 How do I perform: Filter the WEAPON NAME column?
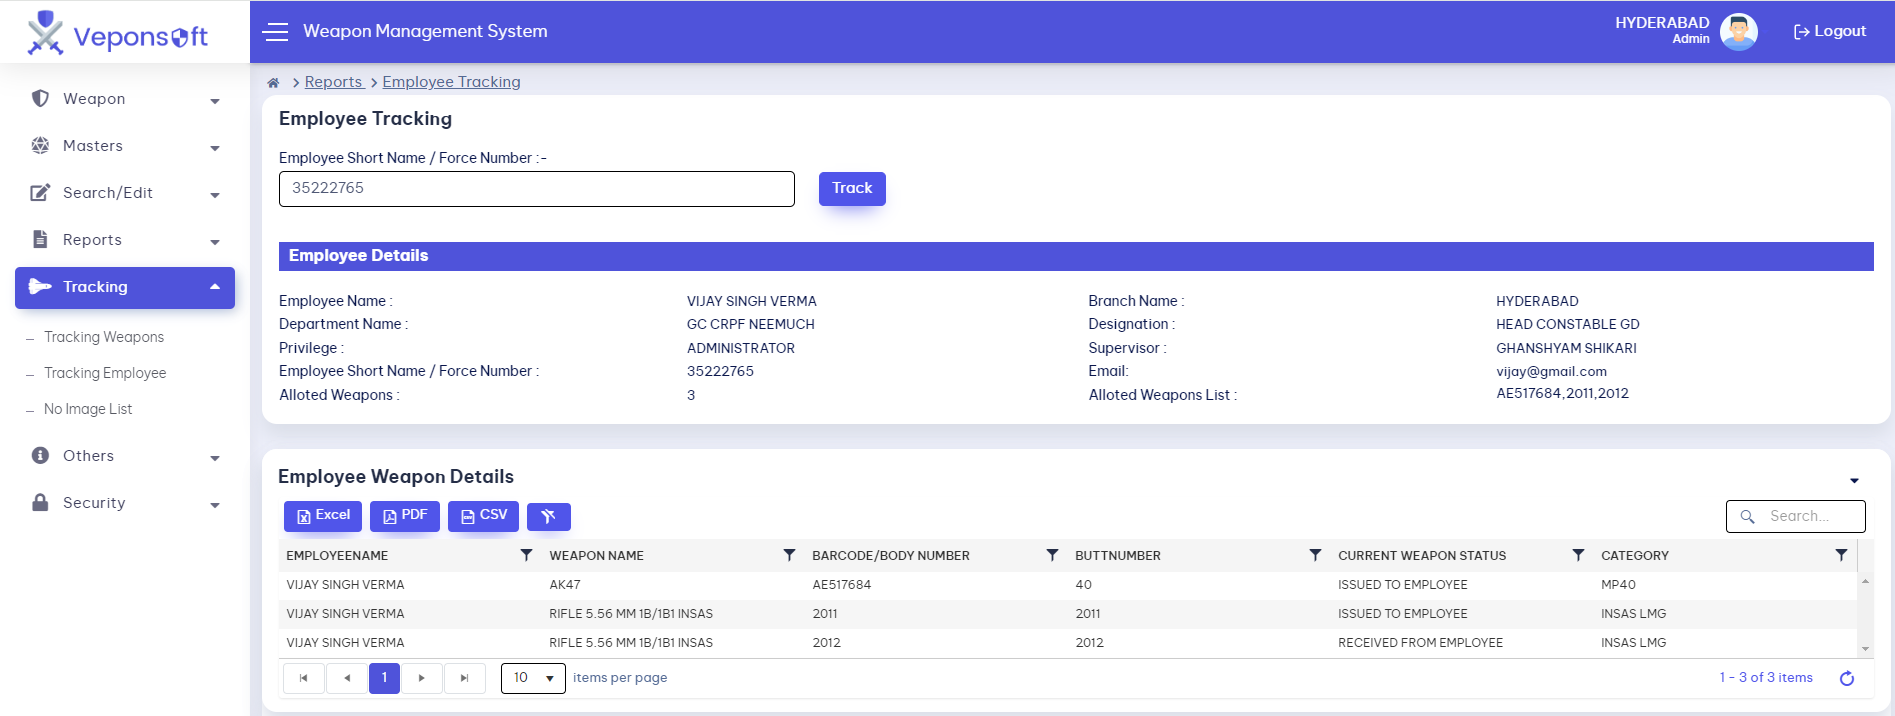pyautogui.click(x=789, y=555)
